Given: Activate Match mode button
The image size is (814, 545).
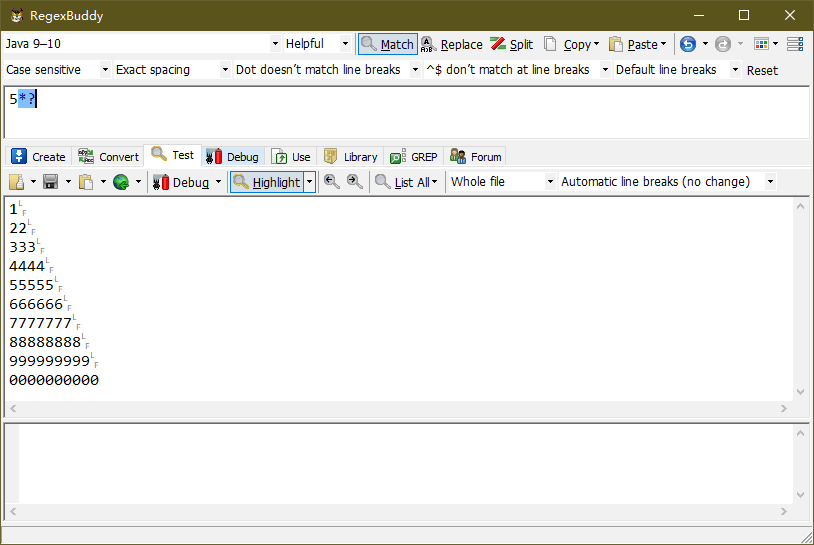Looking at the screenshot, I should pyautogui.click(x=388, y=45).
